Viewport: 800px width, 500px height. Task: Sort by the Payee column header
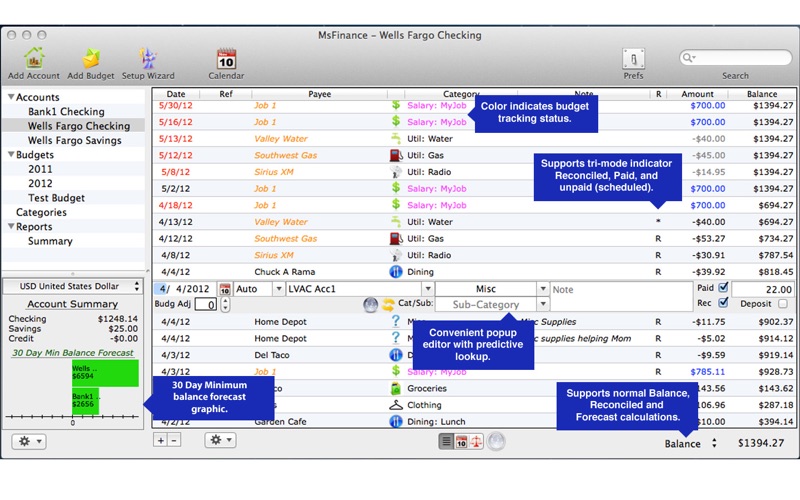tap(319, 94)
